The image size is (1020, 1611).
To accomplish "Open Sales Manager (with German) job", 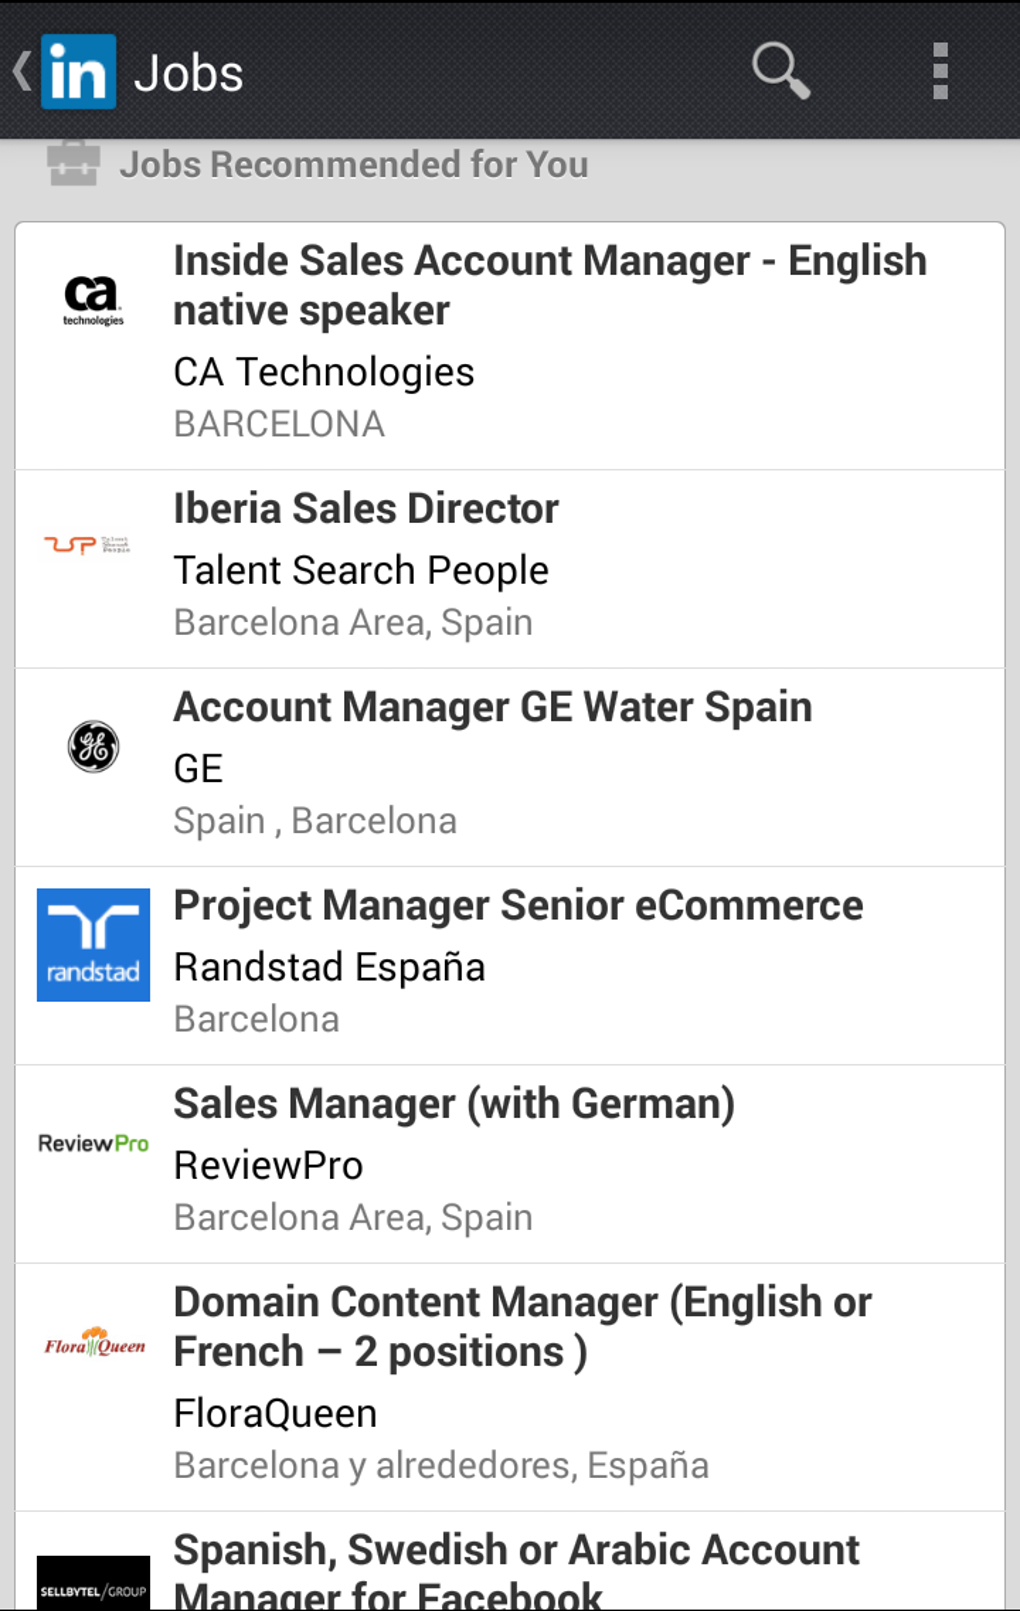I will pyautogui.click(x=454, y=1104).
